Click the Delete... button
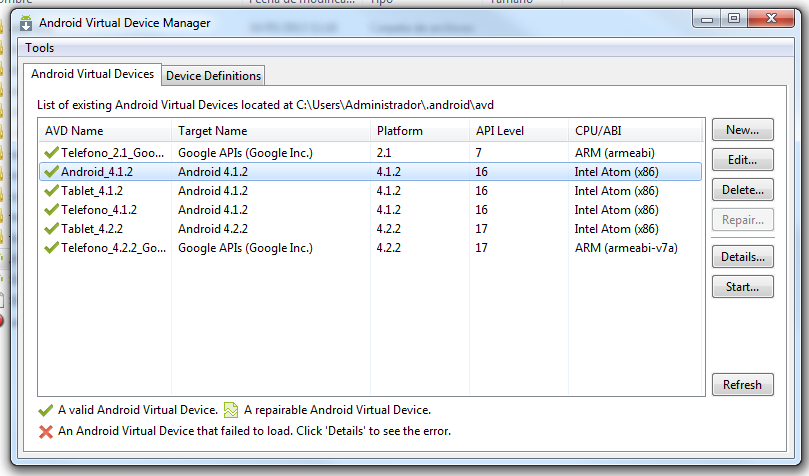This screenshot has height=476, width=809. pyautogui.click(x=742, y=190)
